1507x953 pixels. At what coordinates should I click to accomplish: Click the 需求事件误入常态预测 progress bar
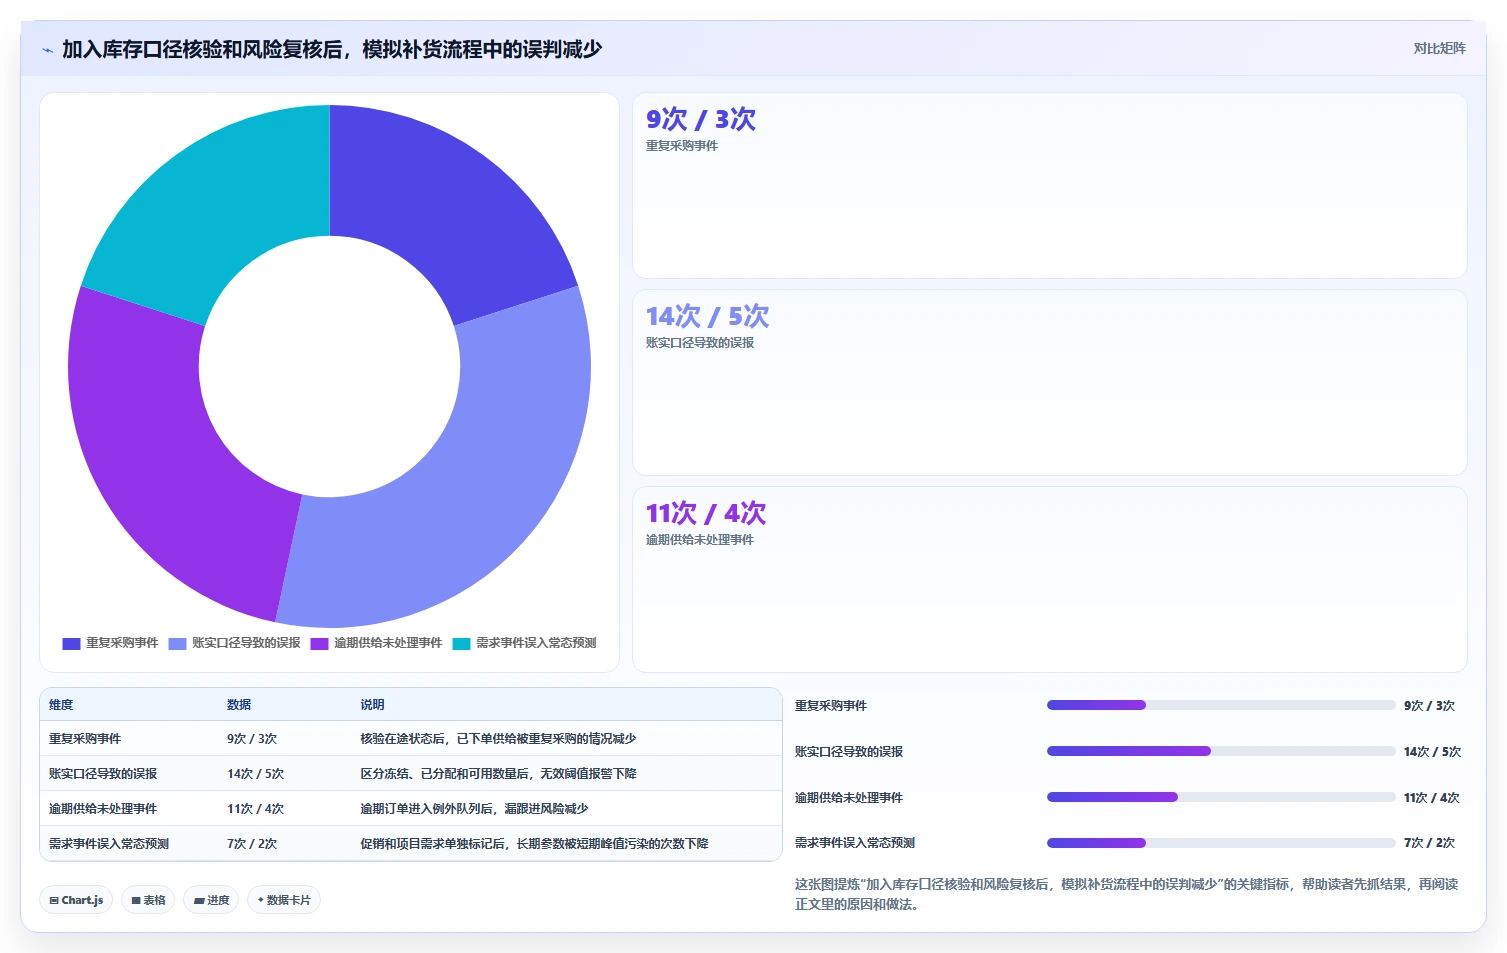pyautogui.click(x=1221, y=843)
